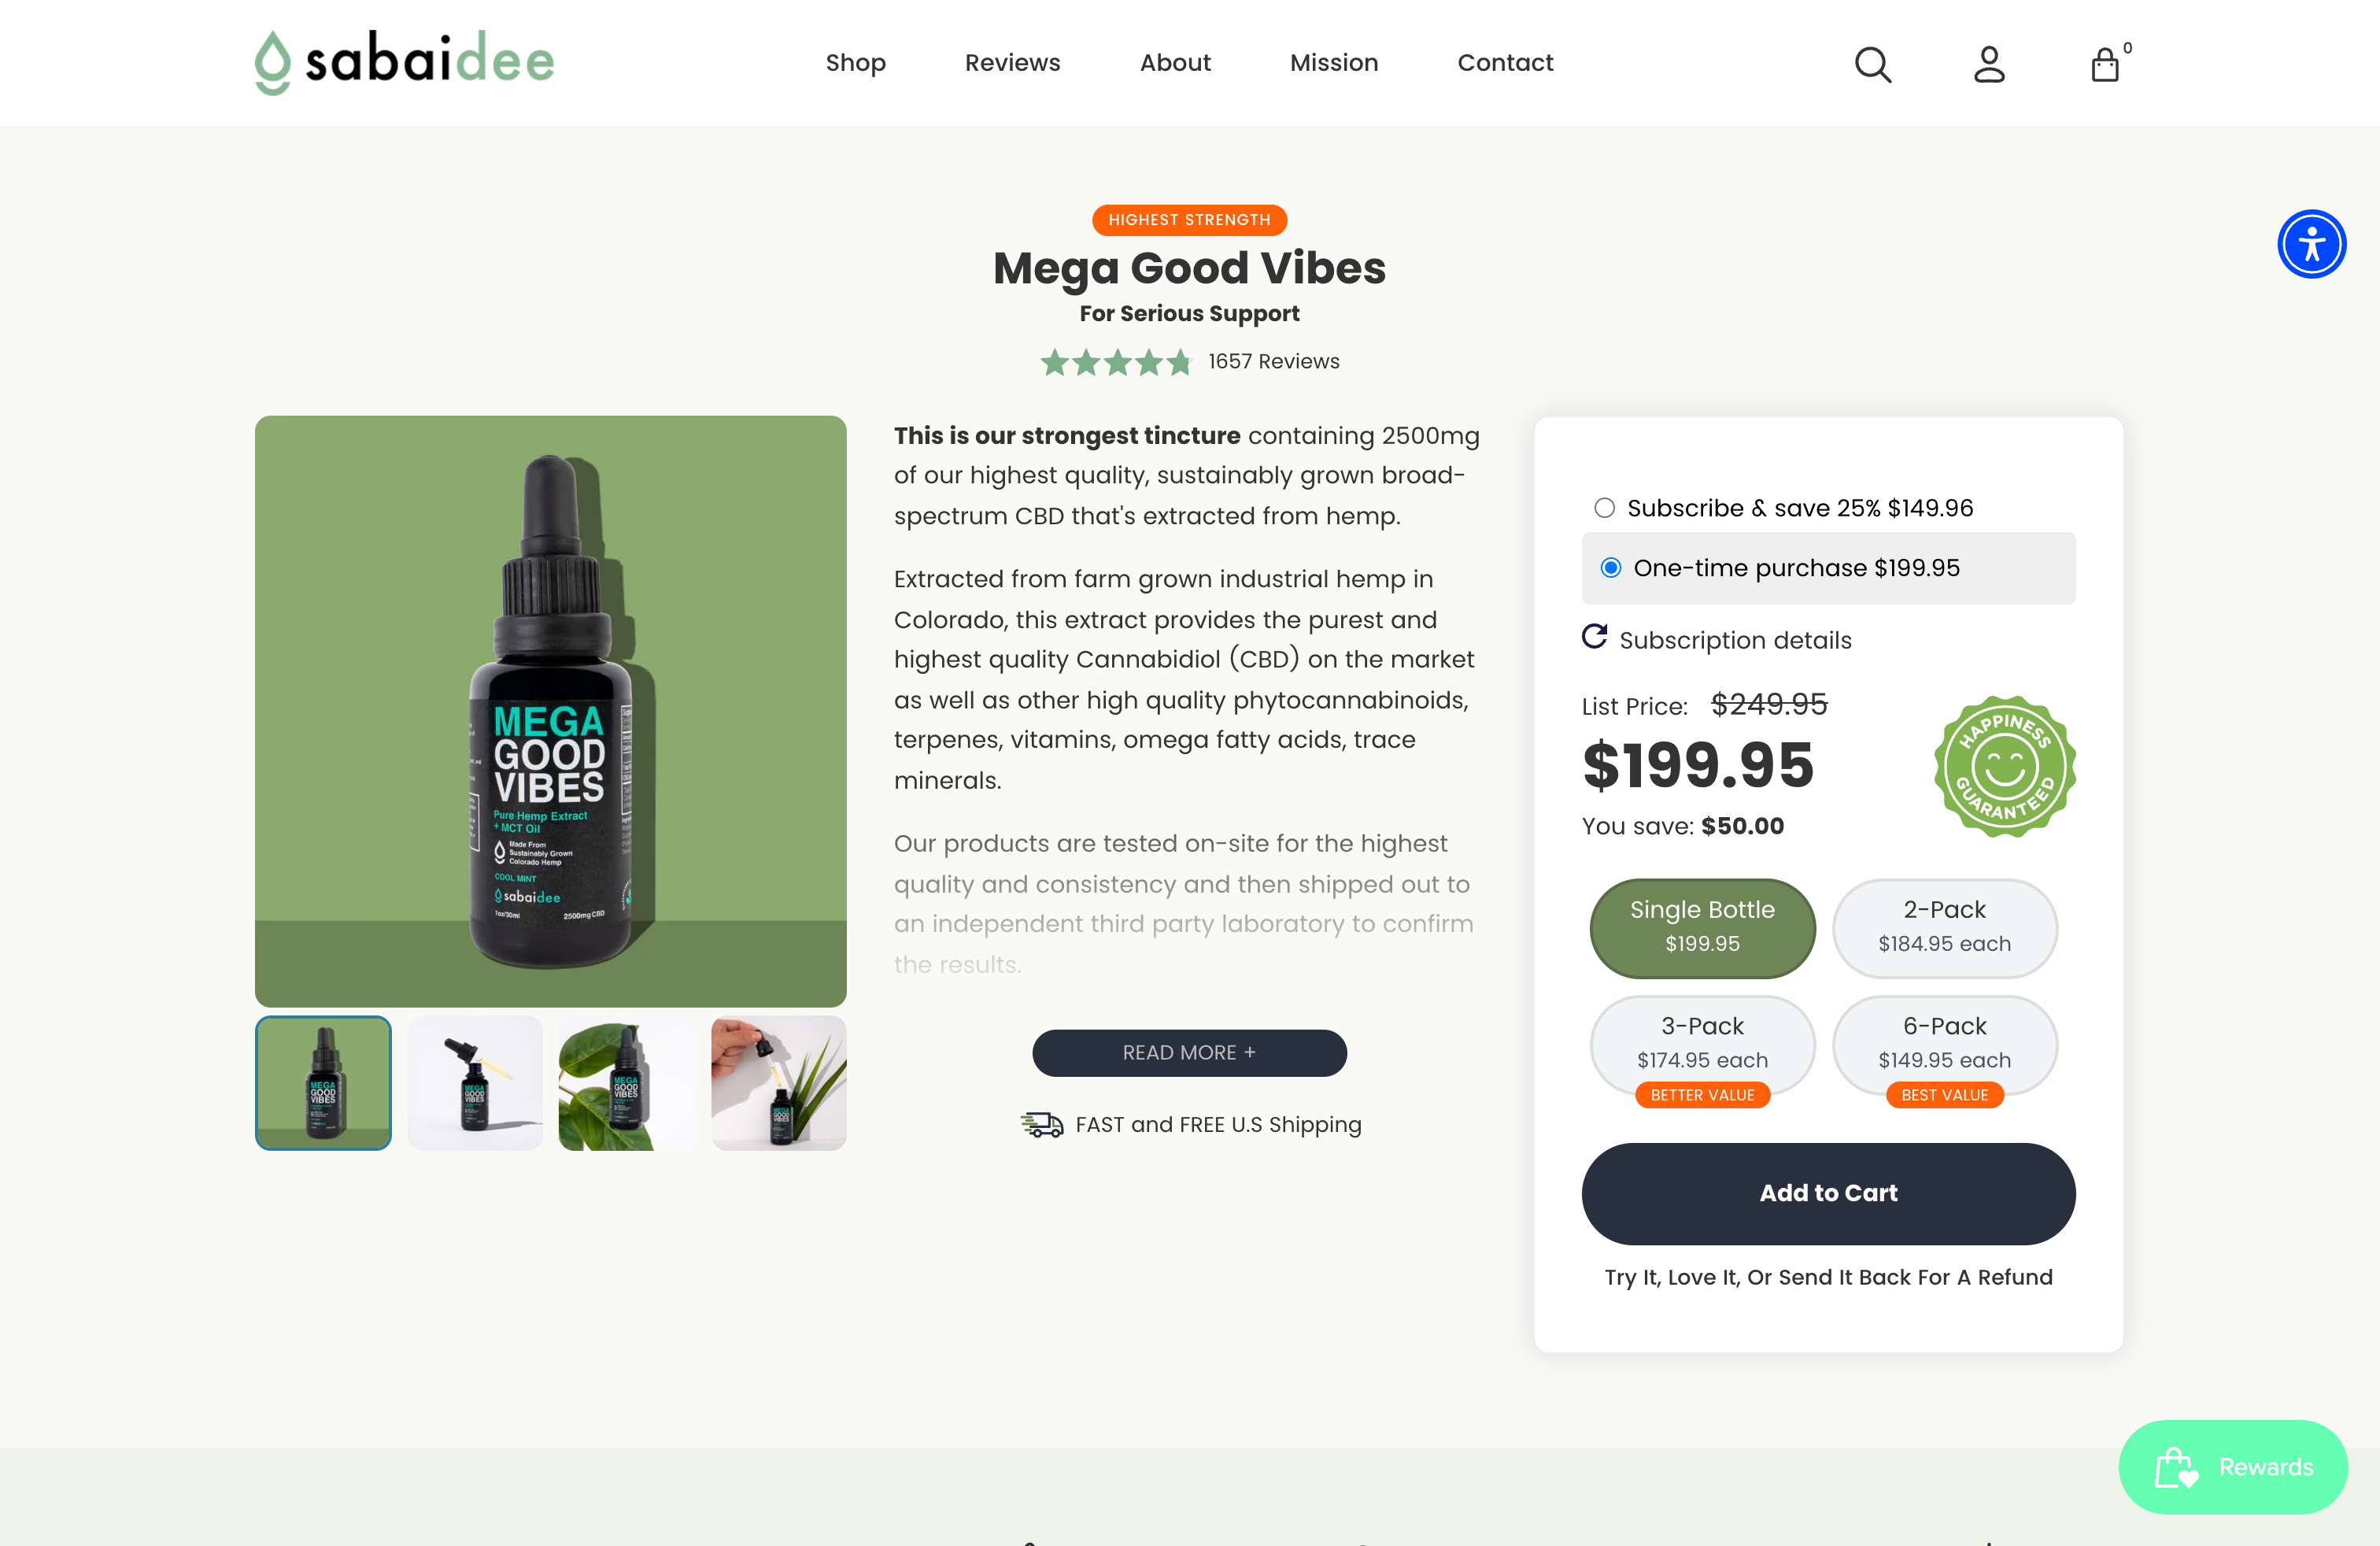Viewport: 2380px width, 1546px height.
Task: Select Subscribe & save 25% radio option
Action: 1604,508
